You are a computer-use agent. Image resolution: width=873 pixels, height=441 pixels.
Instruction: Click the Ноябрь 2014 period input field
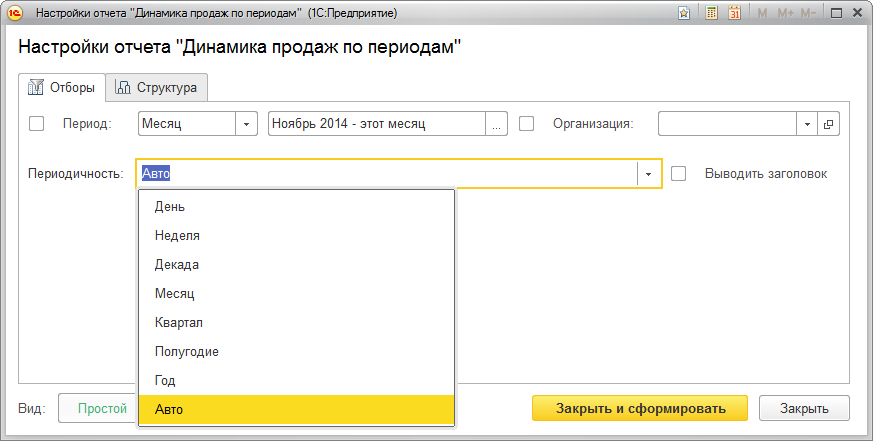coord(377,124)
